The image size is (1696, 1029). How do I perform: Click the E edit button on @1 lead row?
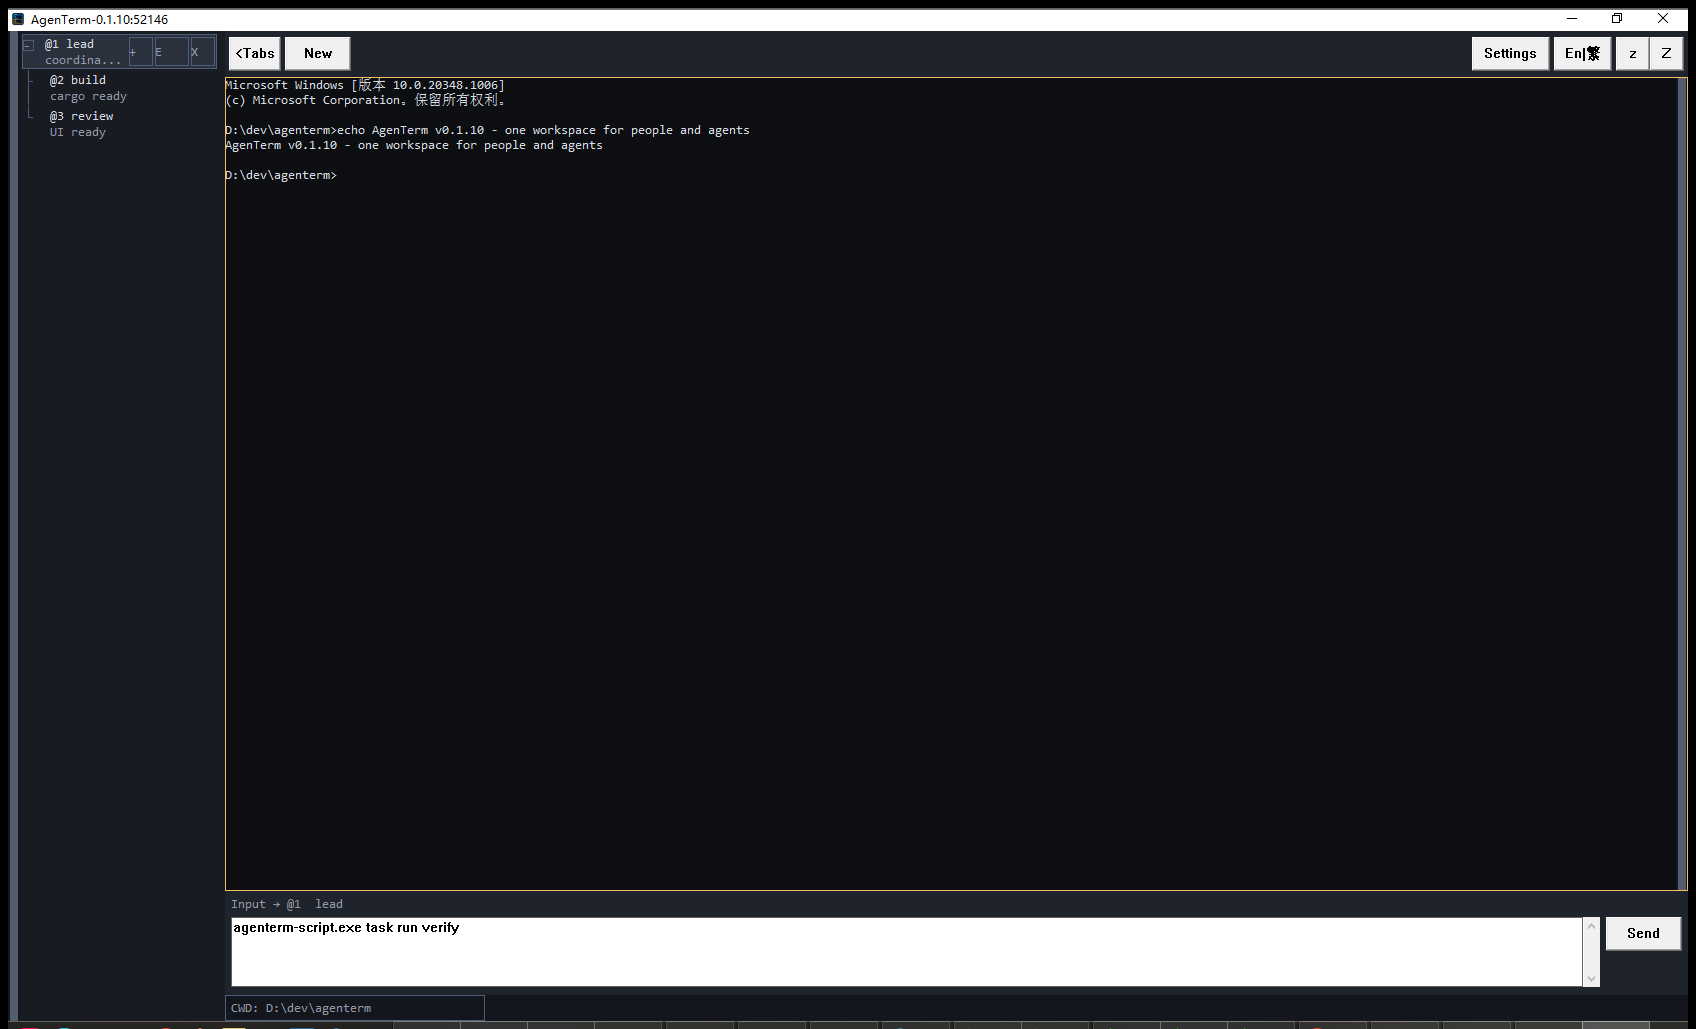click(170, 52)
